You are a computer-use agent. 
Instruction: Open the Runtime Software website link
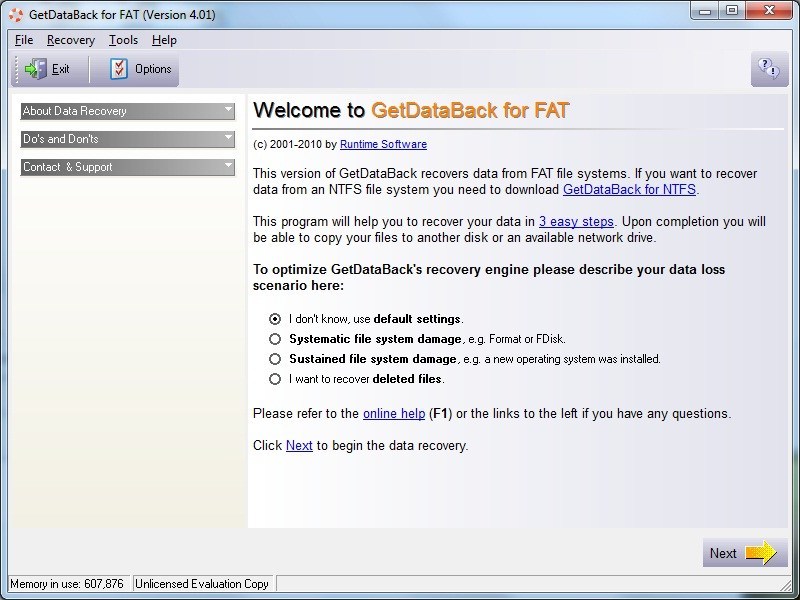tap(384, 143)
